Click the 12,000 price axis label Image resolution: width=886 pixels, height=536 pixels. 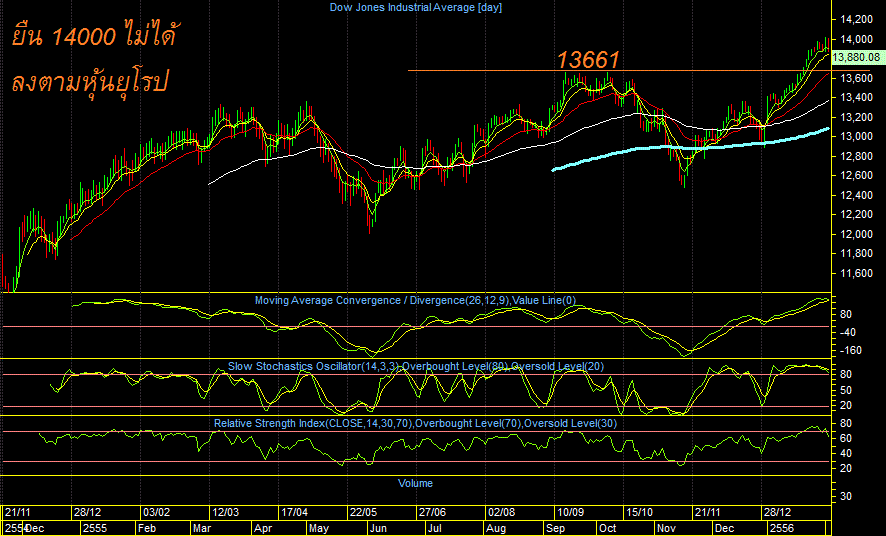(857, 234)
